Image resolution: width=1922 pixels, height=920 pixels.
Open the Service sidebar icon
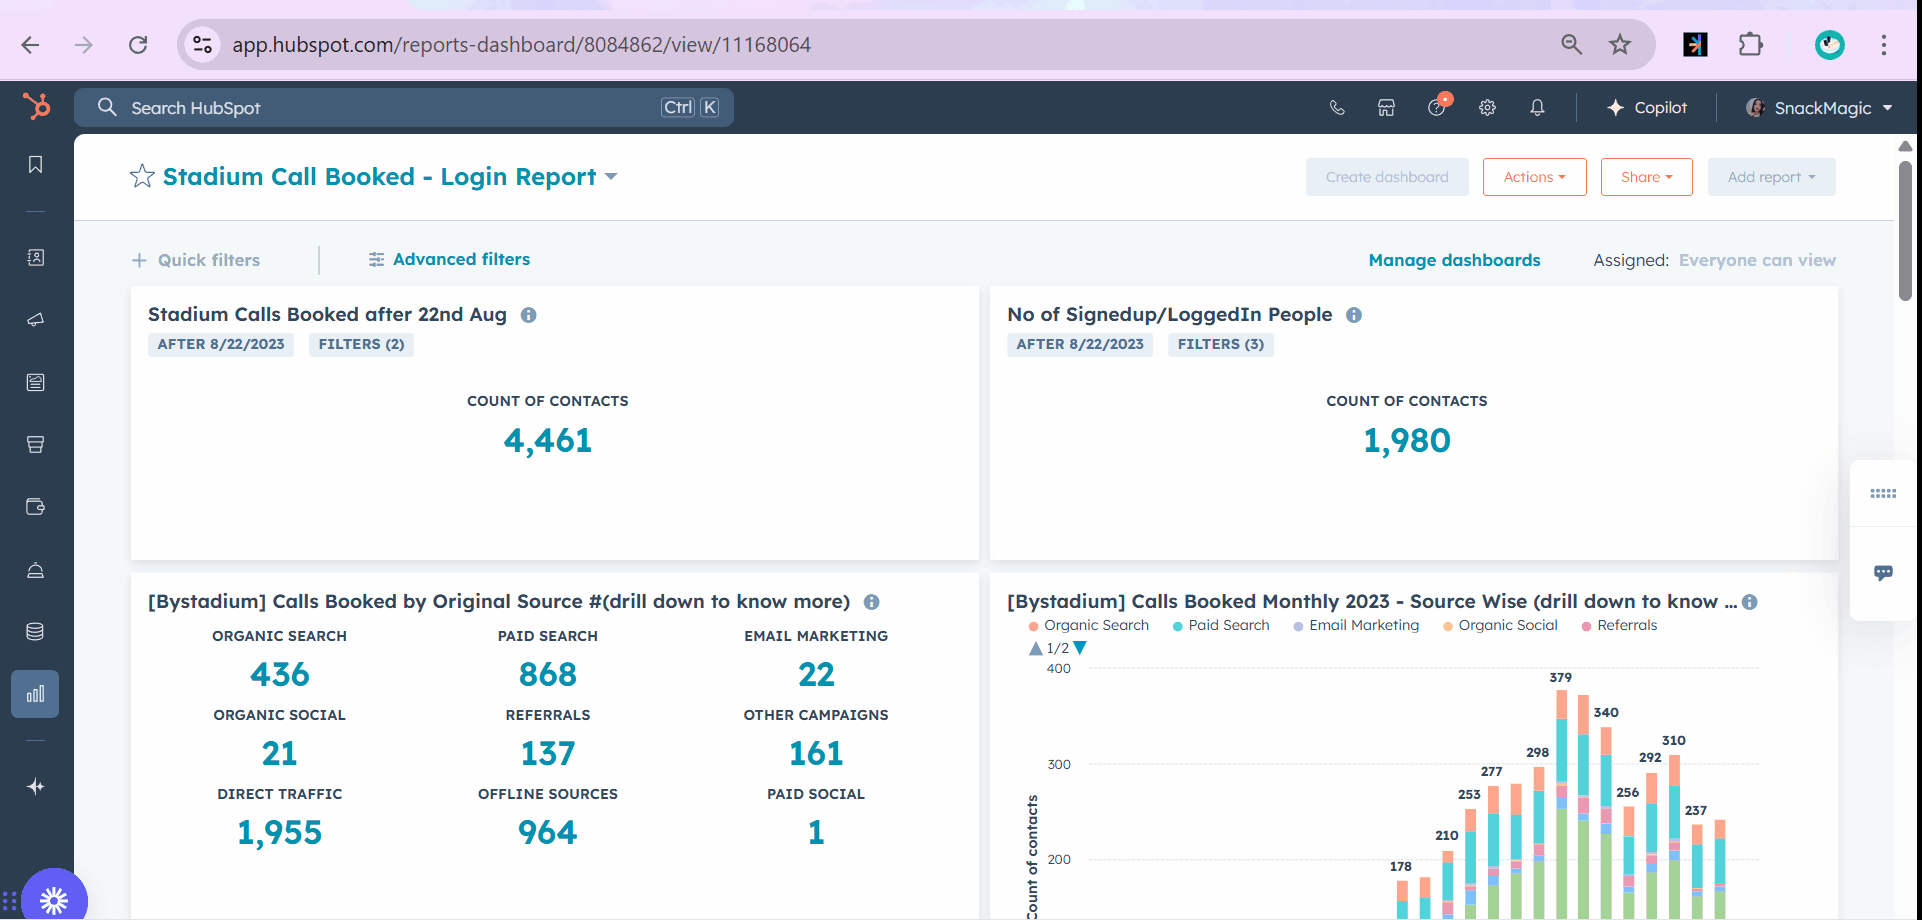pos(35,570)
